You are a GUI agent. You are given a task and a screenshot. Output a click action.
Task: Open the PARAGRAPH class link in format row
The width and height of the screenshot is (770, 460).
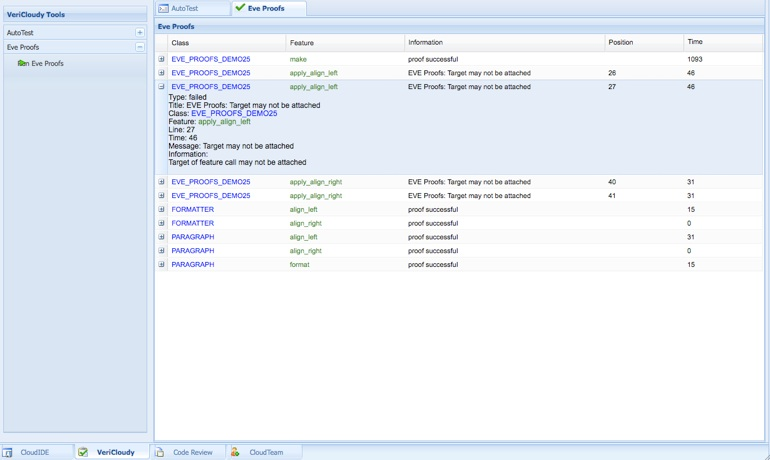pyautogui.click(x=192, y=264)
